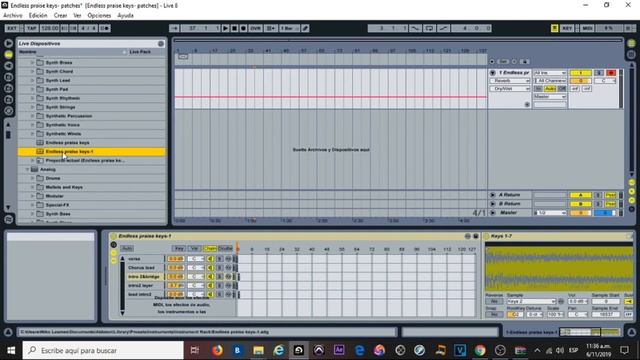The width and height of the screenshot is (640, 360).
Task: Expand the Synth Brass folder
Action: 32,62
